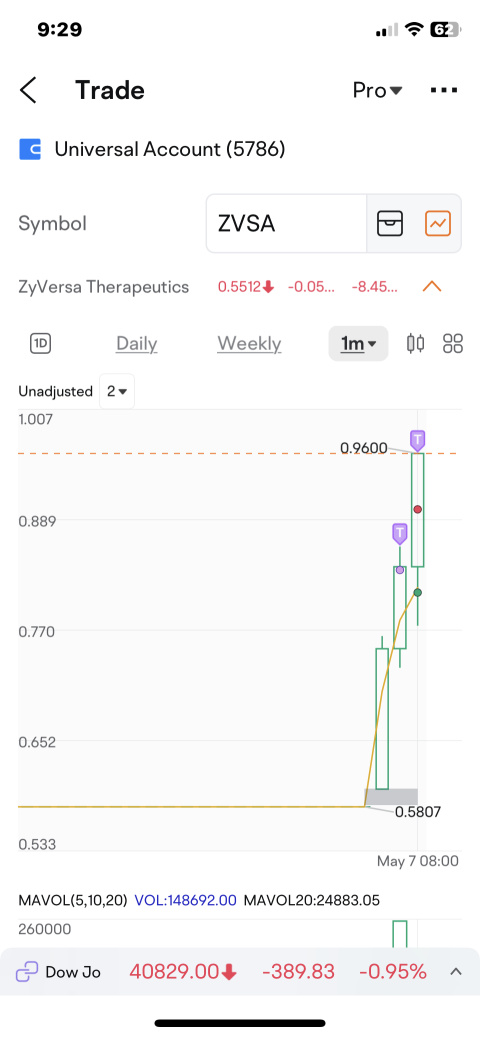Switch to the Weekly chart tab

tap(249, 344)
